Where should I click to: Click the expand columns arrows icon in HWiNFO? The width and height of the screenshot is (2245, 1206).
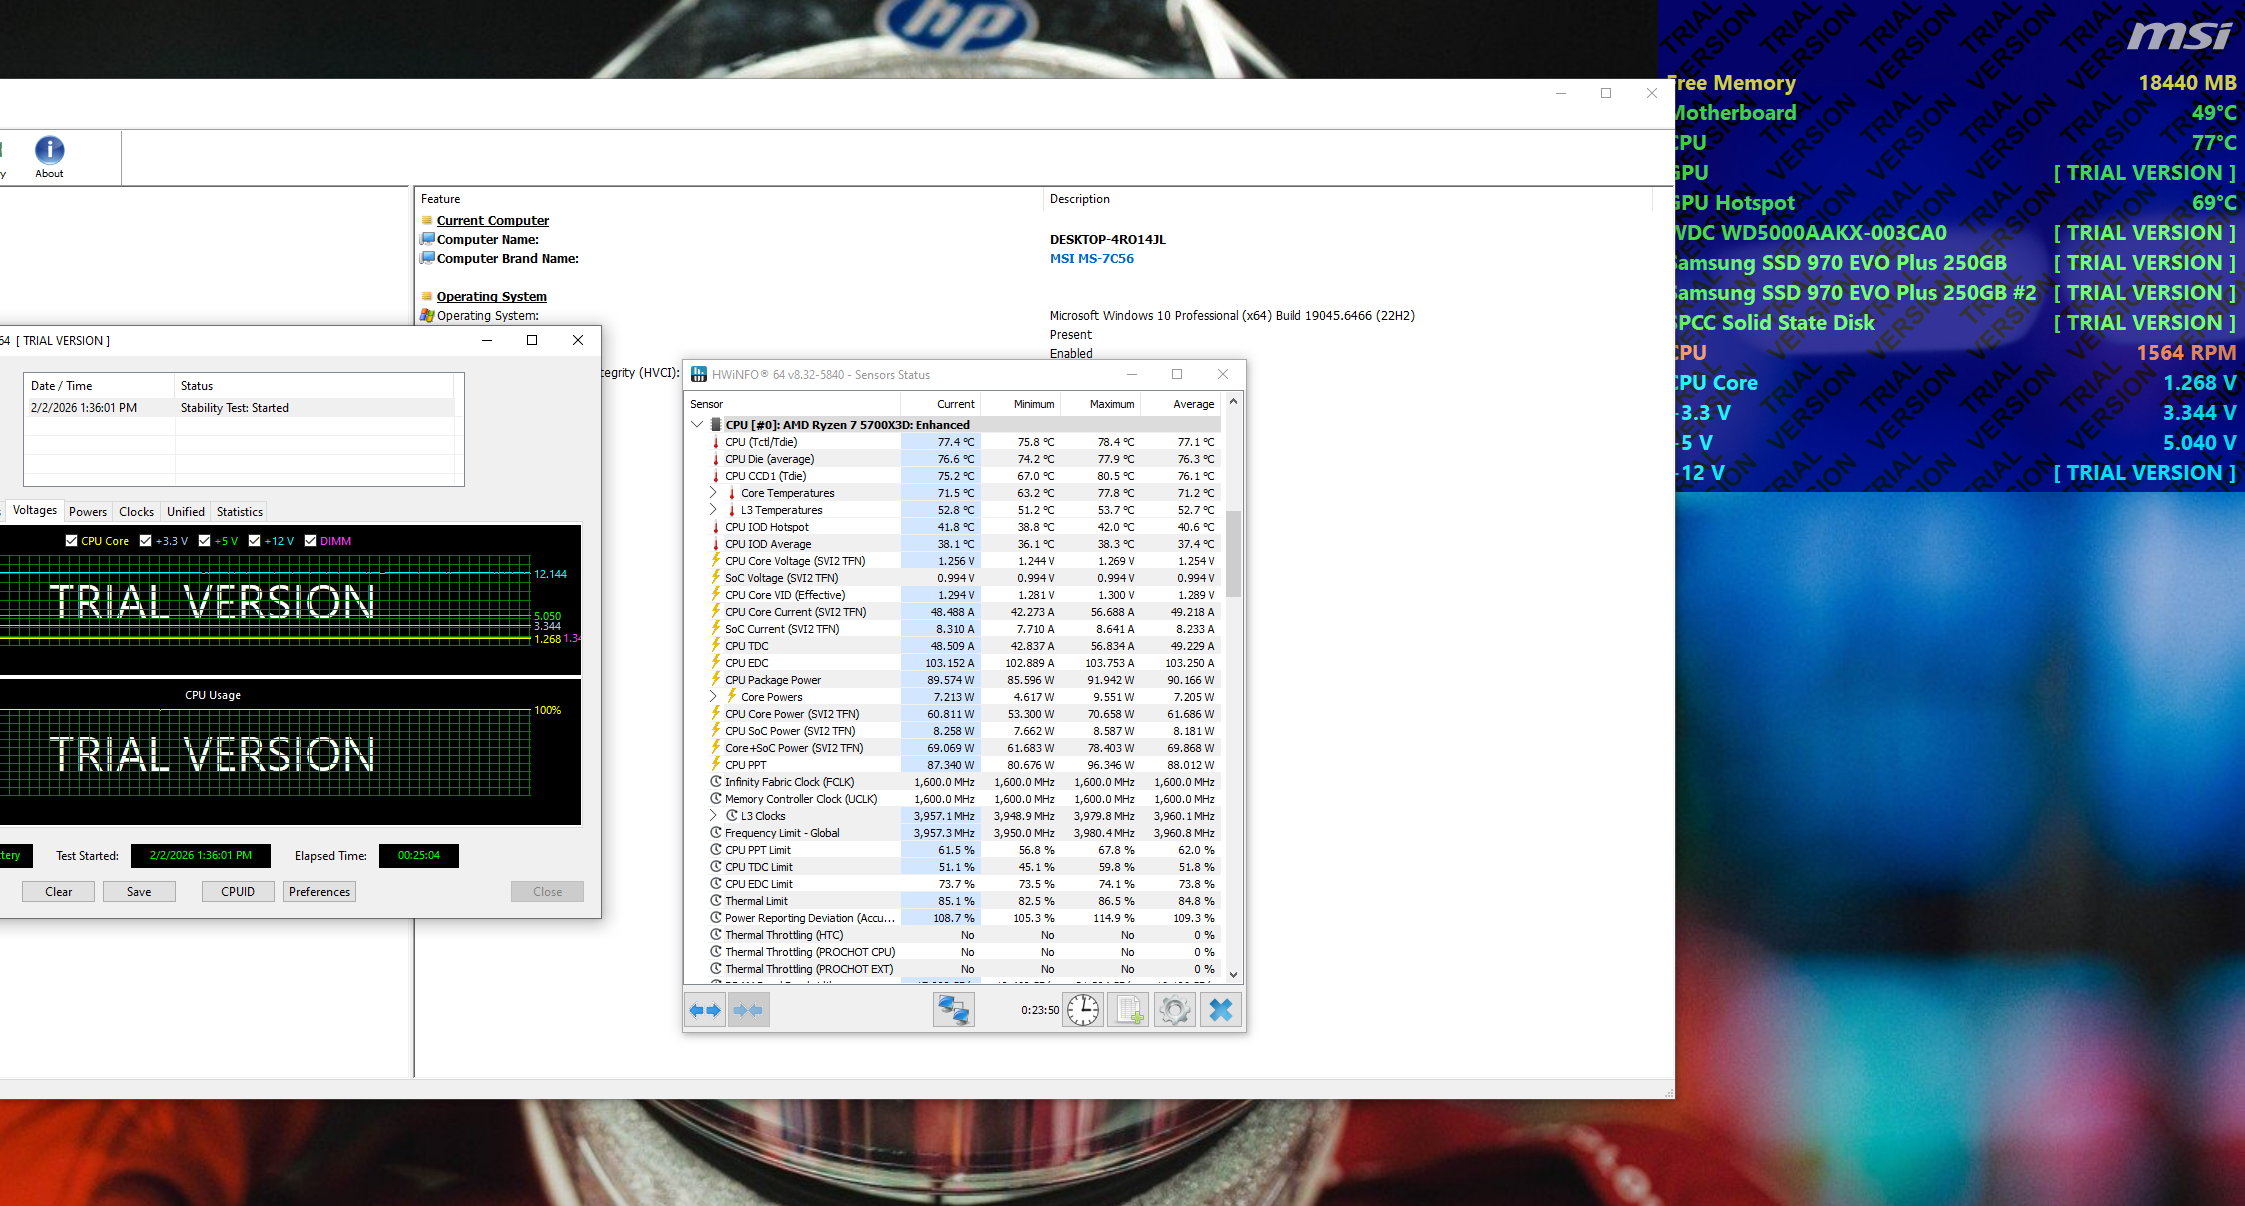705,1010
